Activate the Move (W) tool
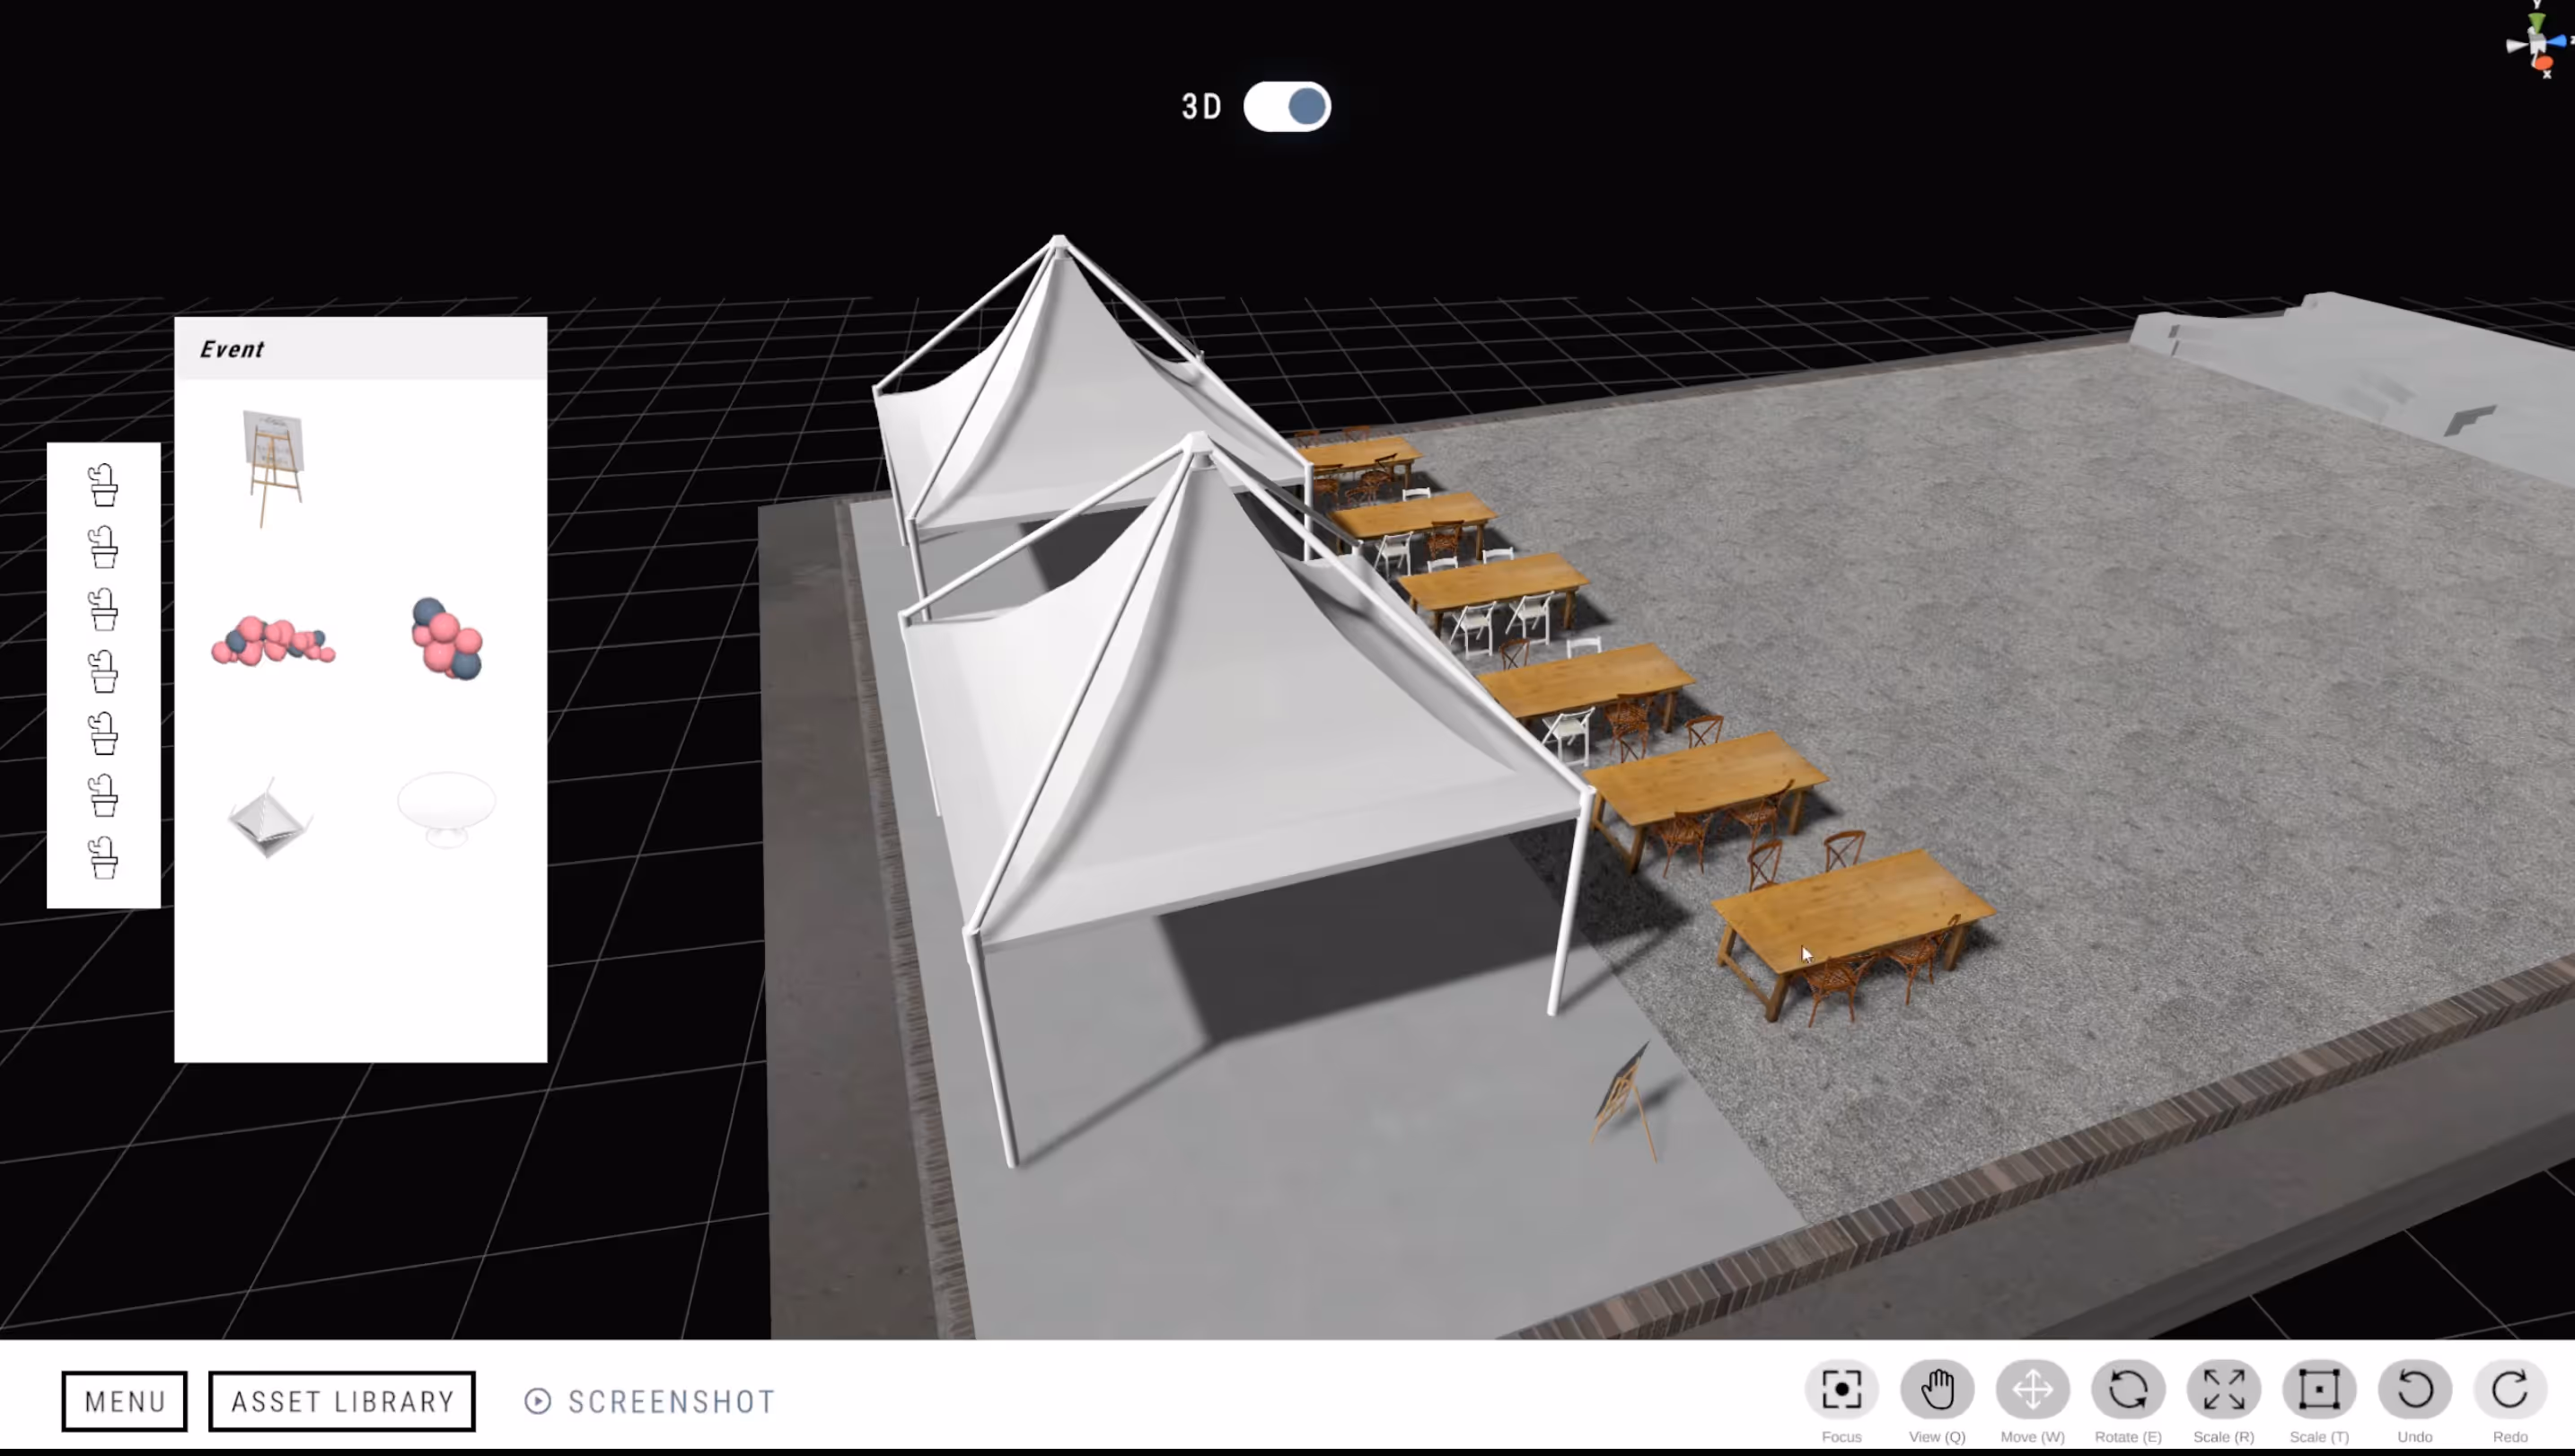 pyautogui.click(x=2032, y=1389)
